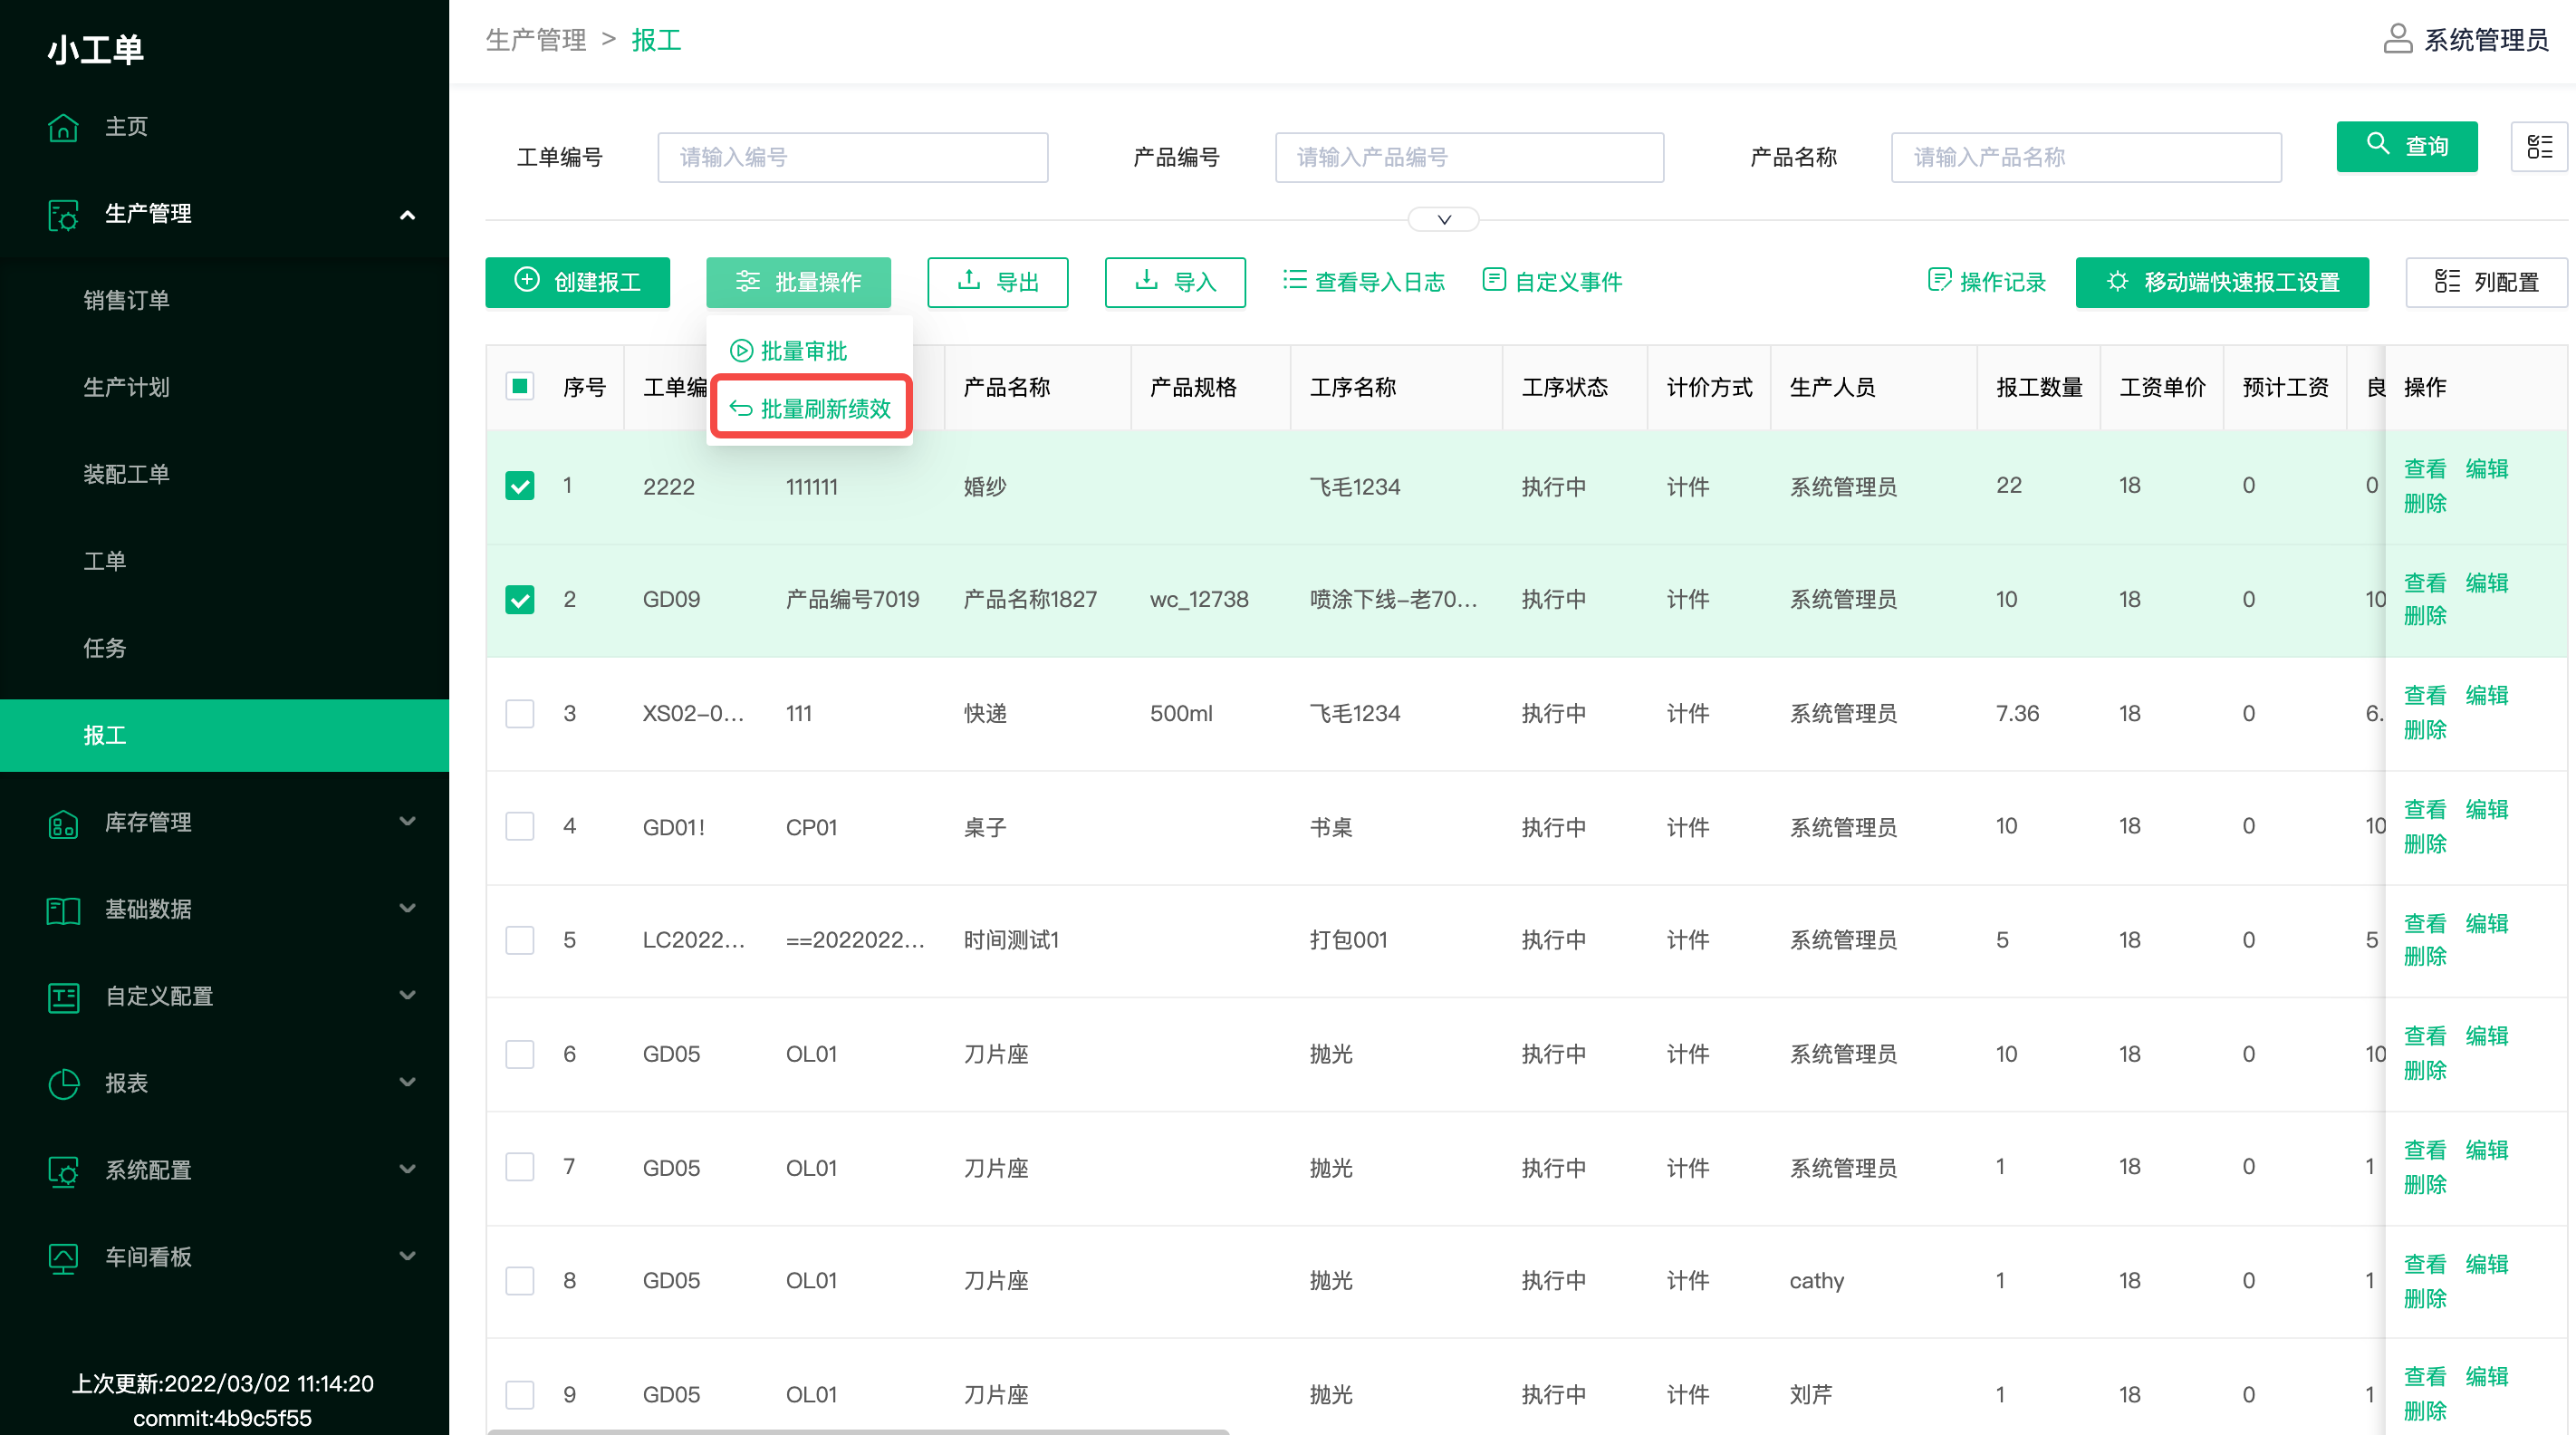Expand the 报表 menu chevron
The width and height of the screenshot is (2576, 1435).
pyautogui.click(x=407, y=1083)
